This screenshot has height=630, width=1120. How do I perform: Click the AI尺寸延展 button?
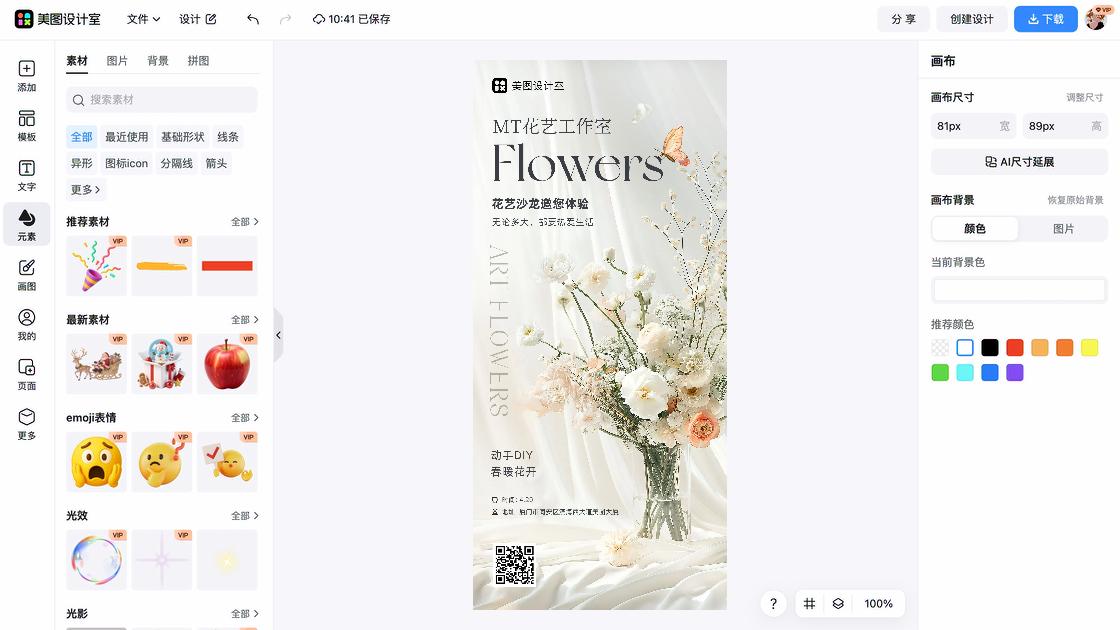point(1018,161)
